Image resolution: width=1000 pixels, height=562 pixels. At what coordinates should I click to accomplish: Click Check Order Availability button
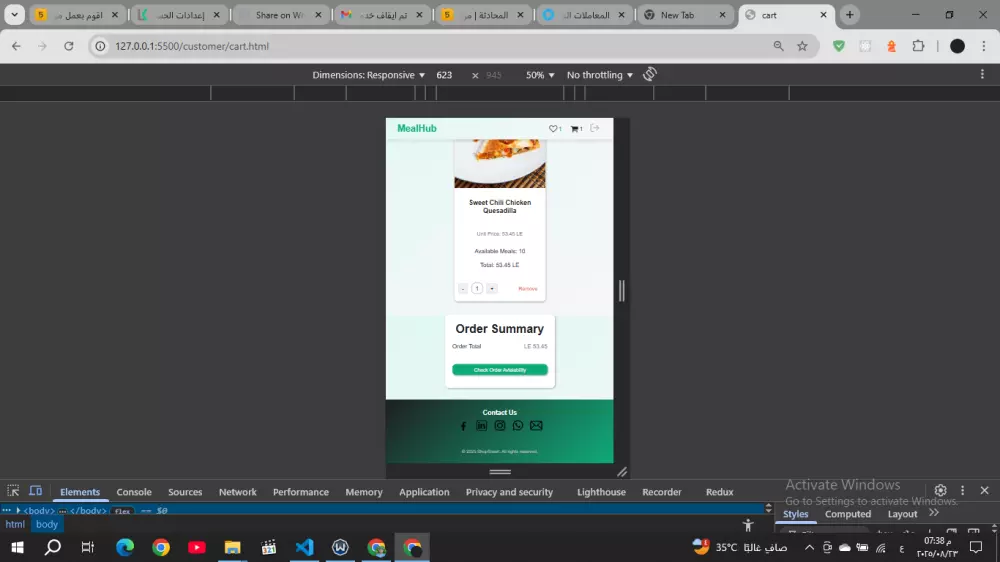tap(500, 370)
